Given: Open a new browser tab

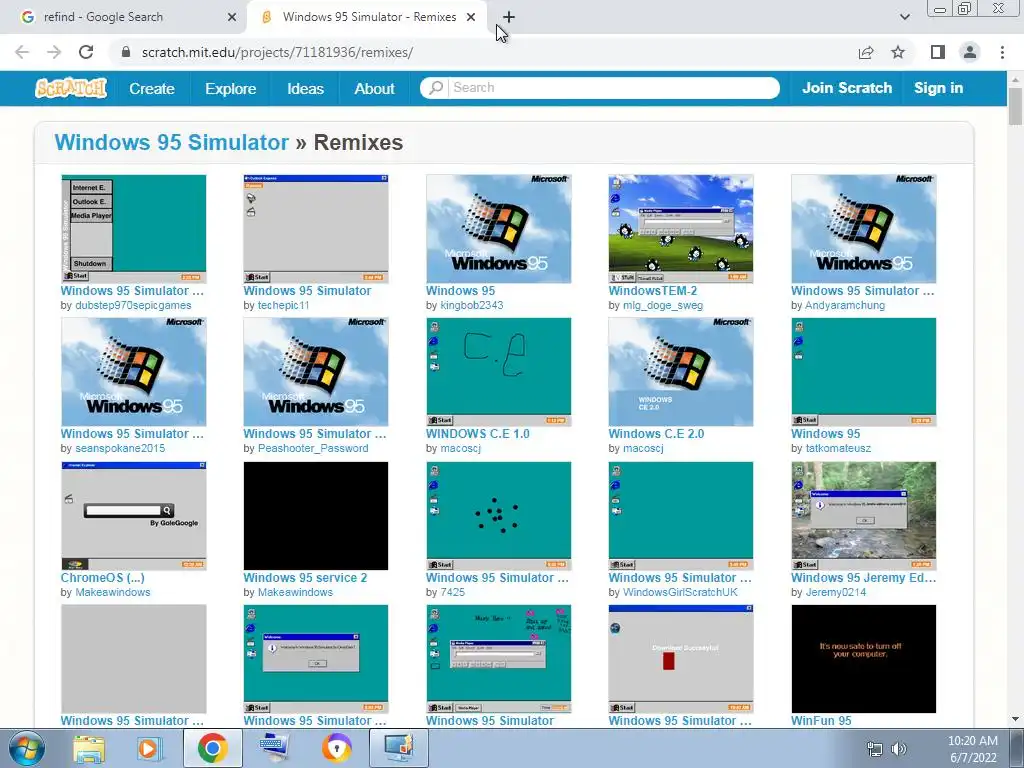Looking at the screenshot, I should pyautogui.click(x=509, y=17).
